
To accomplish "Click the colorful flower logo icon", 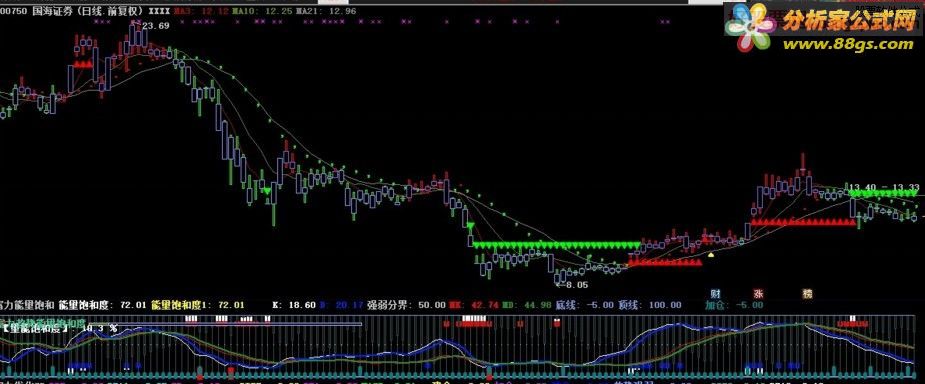I will (750, 29).
